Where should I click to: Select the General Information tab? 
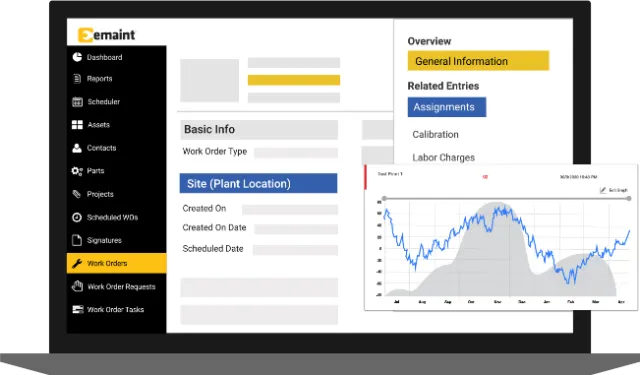tap(478, 61)
